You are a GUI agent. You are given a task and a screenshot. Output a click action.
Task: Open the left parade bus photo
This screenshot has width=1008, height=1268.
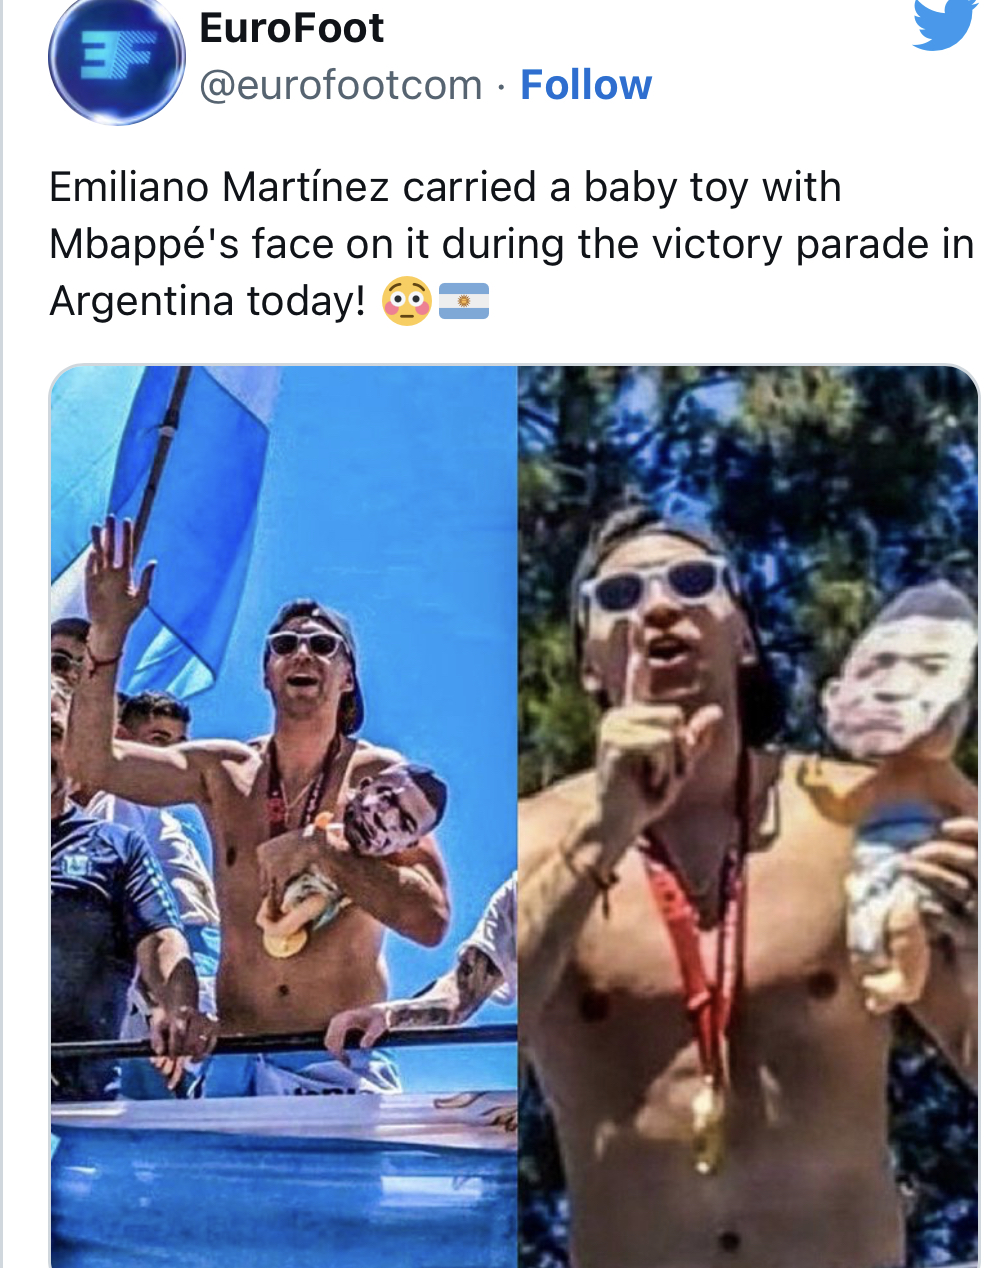click(283, 816)
